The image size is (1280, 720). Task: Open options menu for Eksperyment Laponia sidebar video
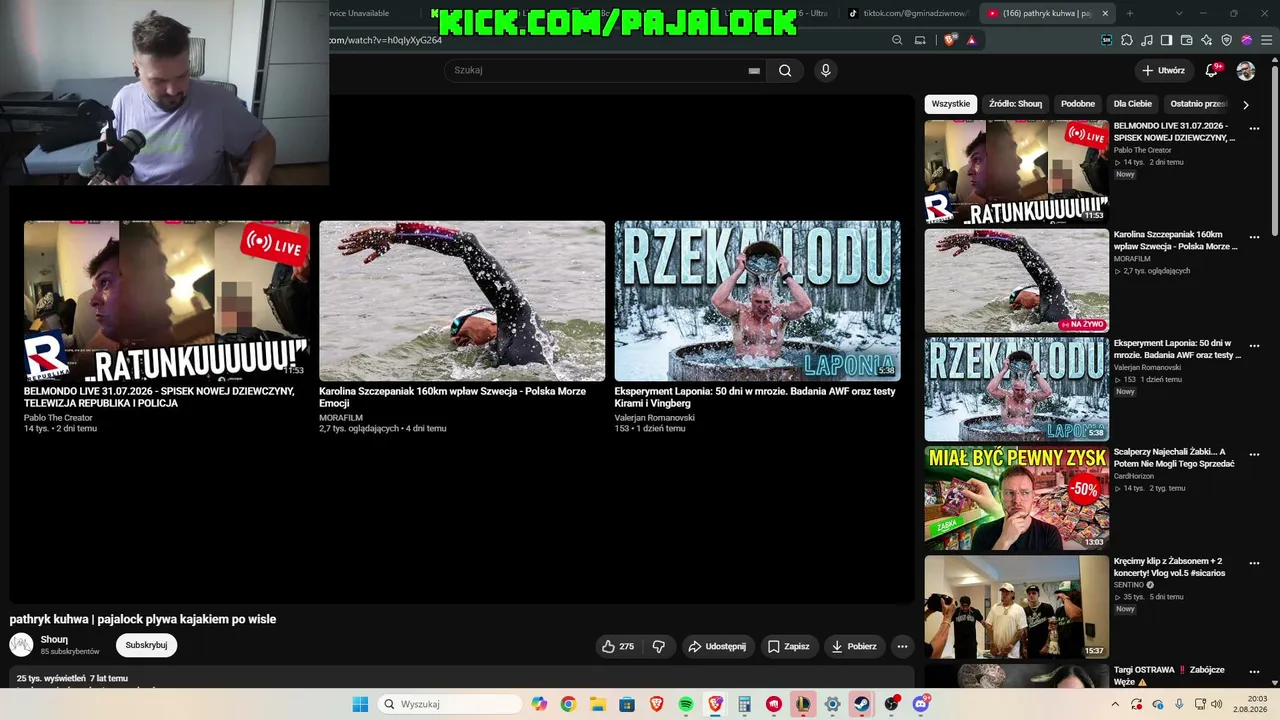click(x=1254, y=345)
